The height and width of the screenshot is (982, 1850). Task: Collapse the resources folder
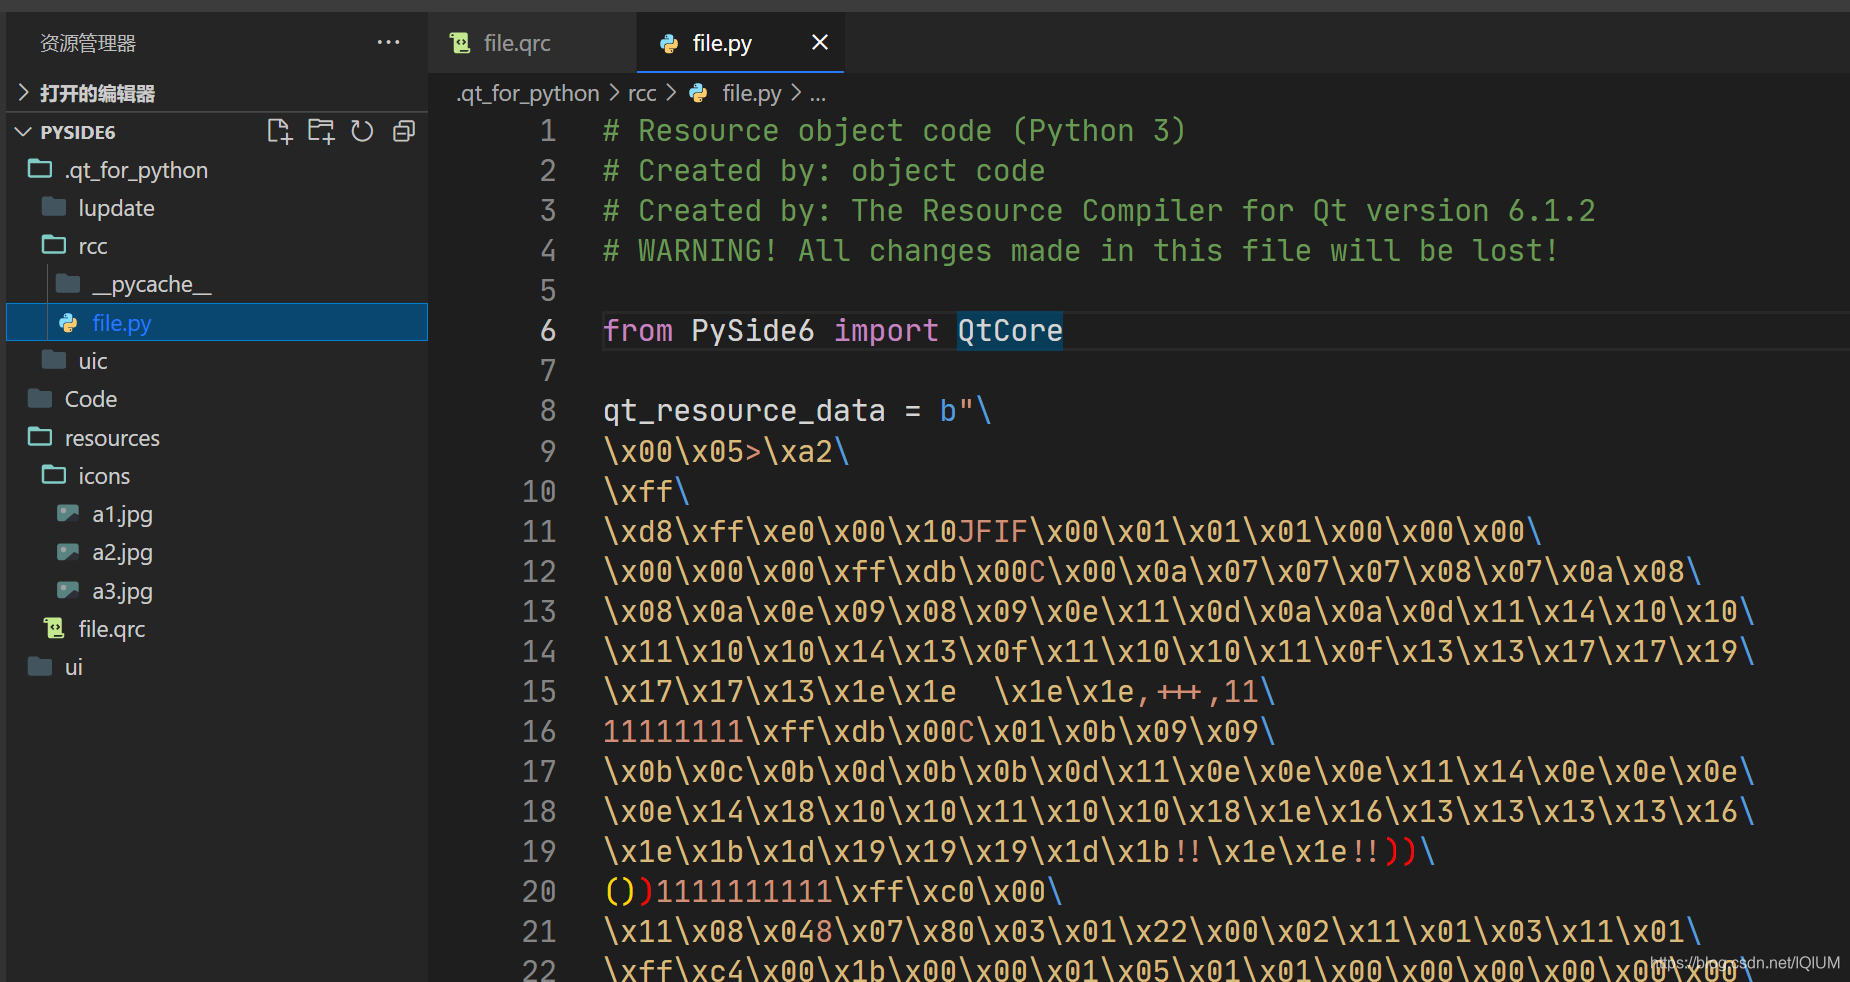[217, 438]
